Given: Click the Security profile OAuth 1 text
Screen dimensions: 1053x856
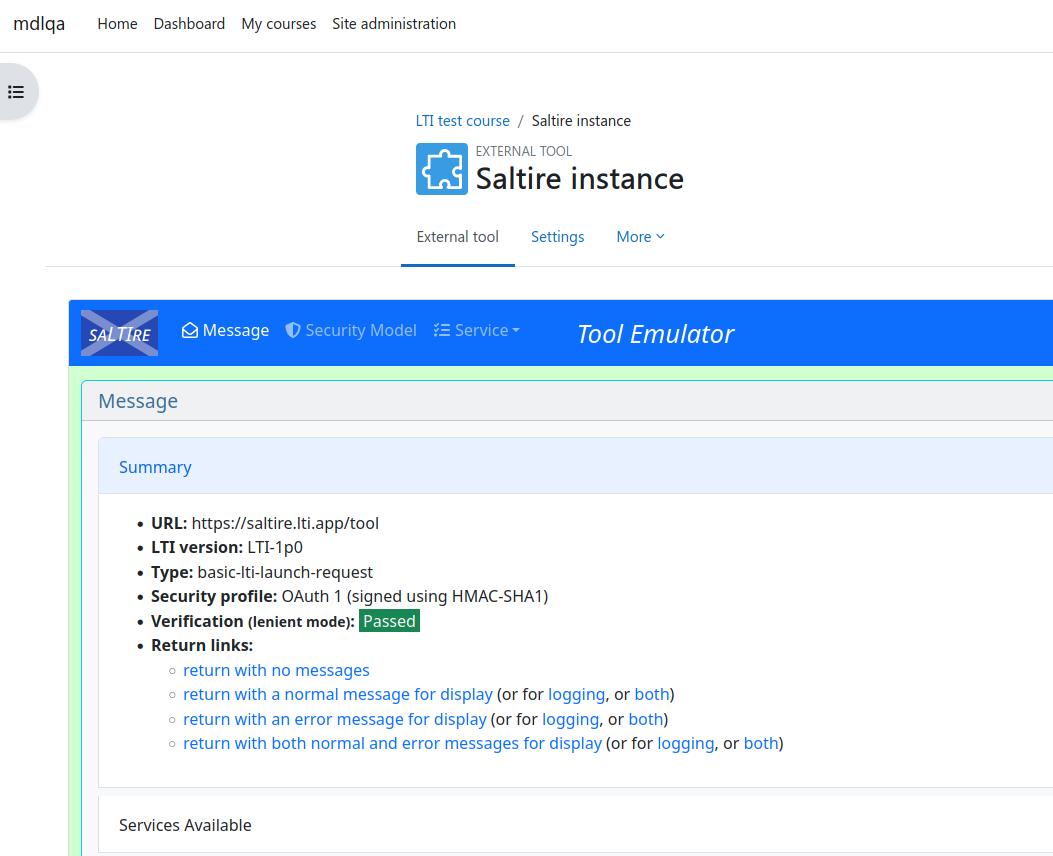Looking at the screenshot, I should 415,596.
